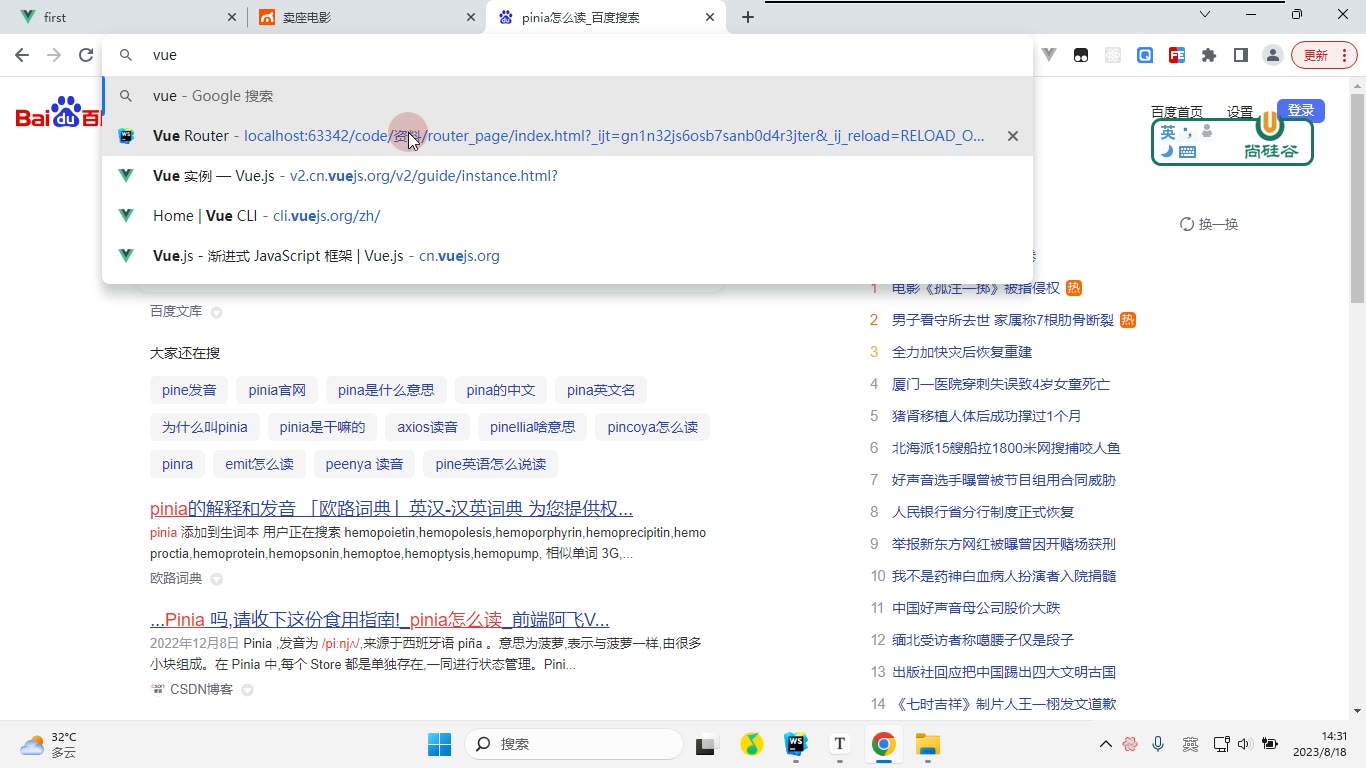The image size is (1366, 768).
Task: Go back with the browser back arrow
Action: [x=22, y=55]
